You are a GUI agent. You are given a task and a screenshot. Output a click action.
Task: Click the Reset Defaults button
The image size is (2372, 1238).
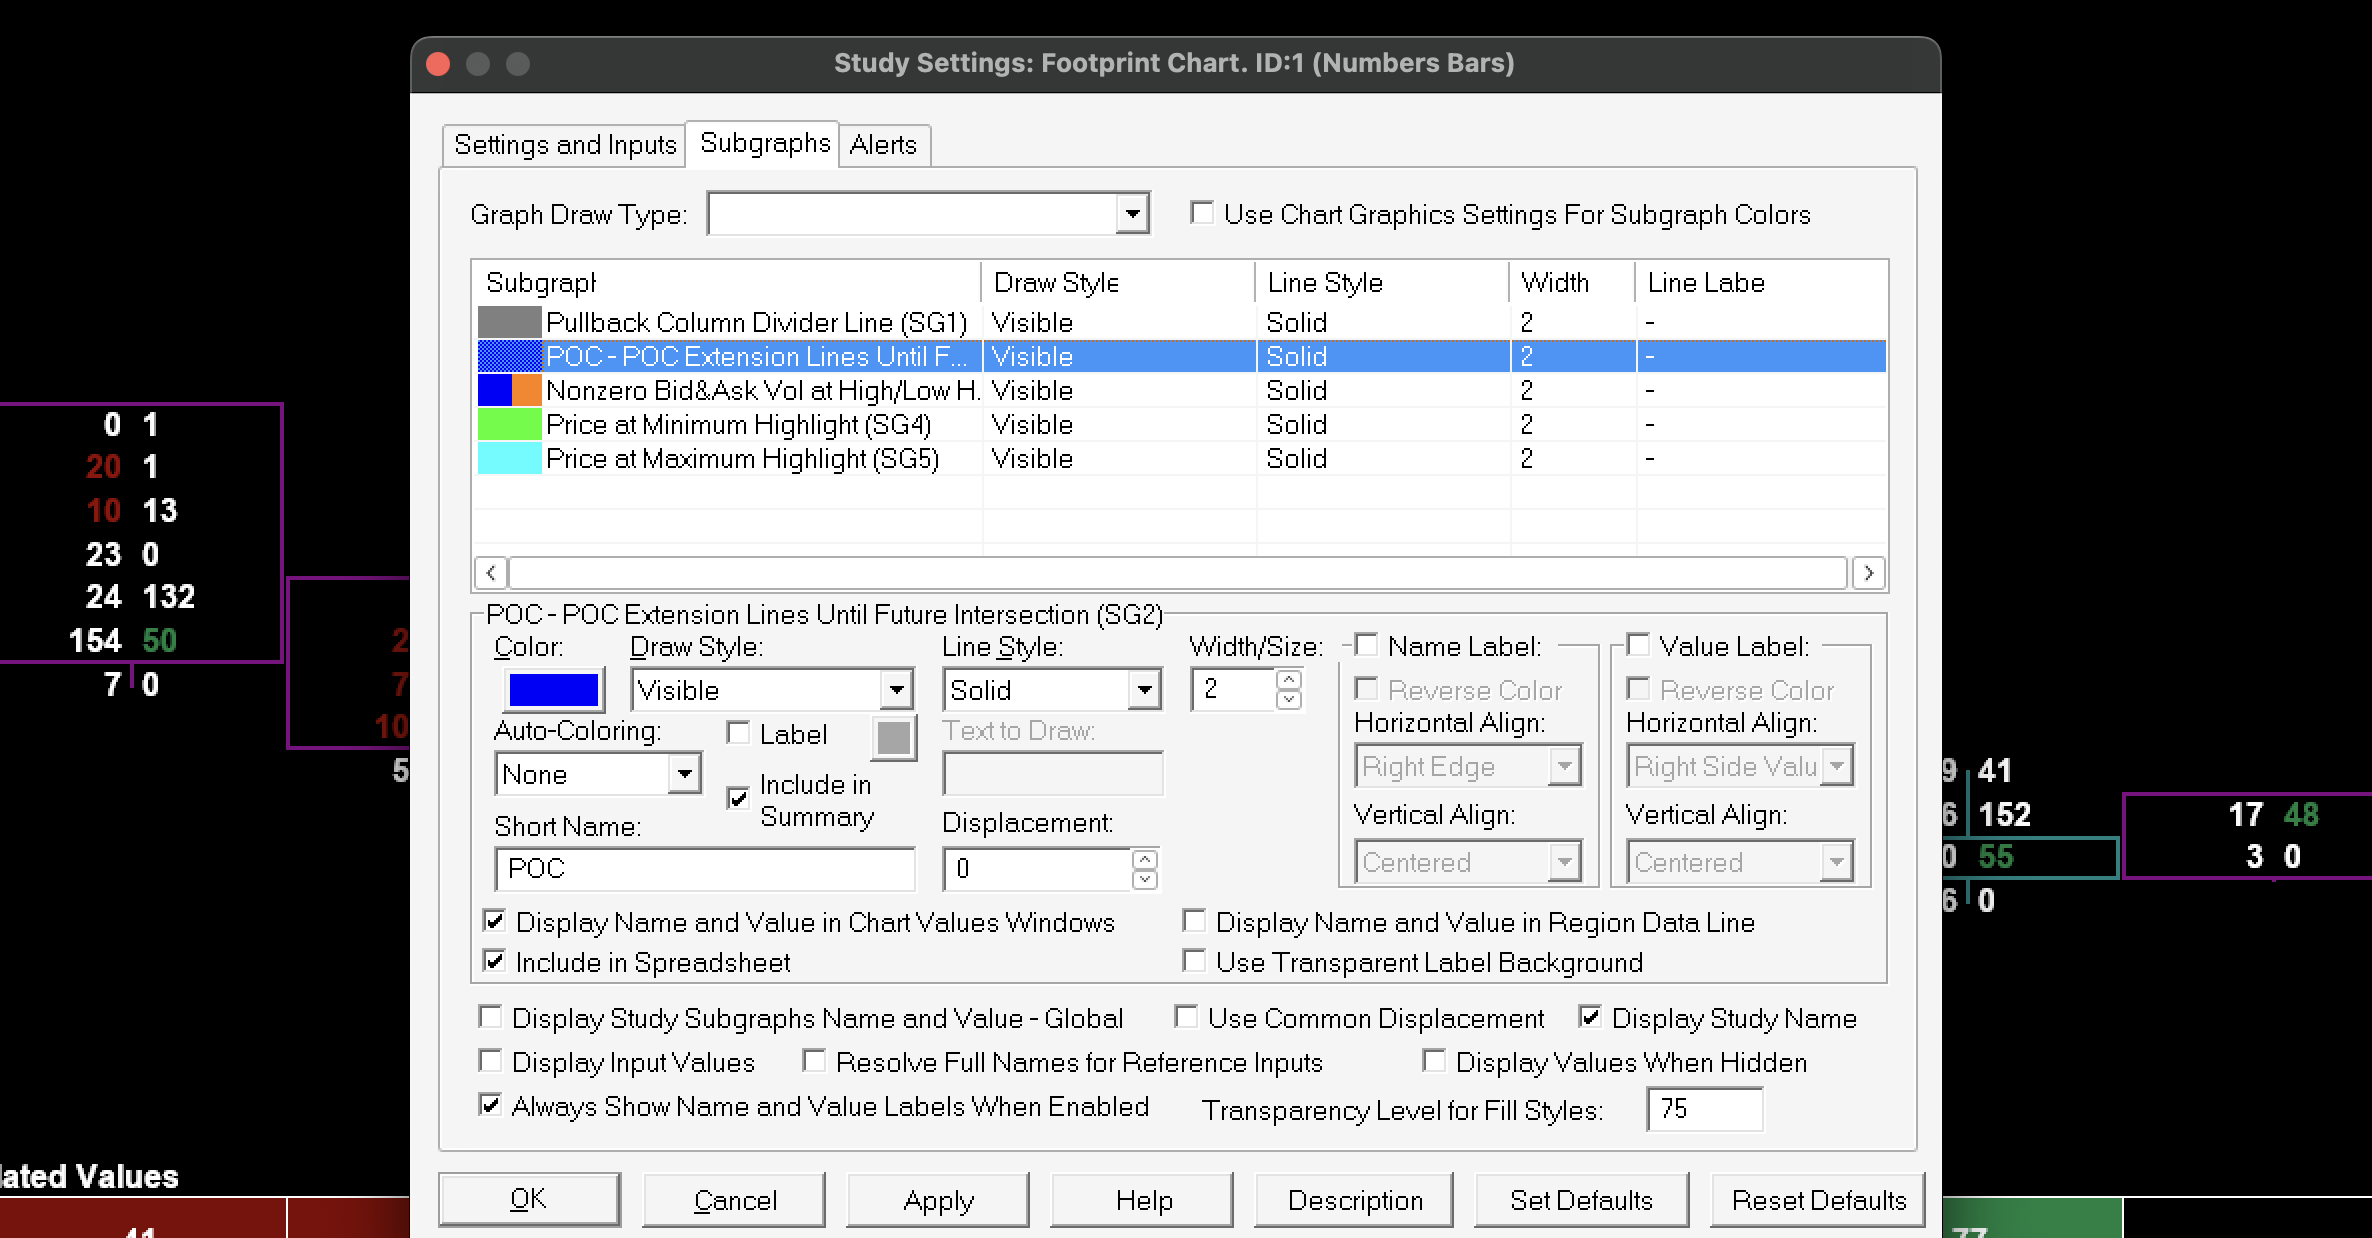pyautogui.click(x=1818, y=1200)
